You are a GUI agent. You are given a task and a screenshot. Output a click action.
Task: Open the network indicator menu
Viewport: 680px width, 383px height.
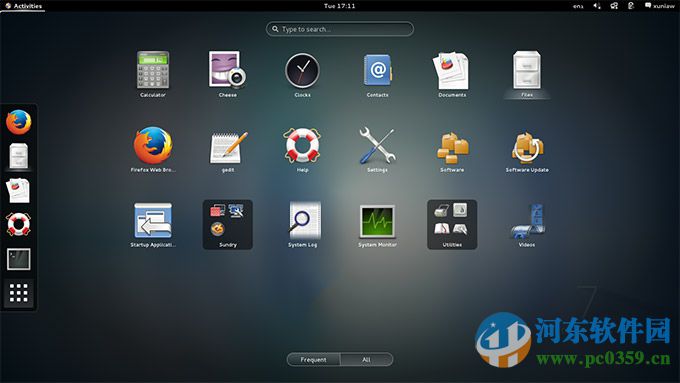(x=614, y=6)
